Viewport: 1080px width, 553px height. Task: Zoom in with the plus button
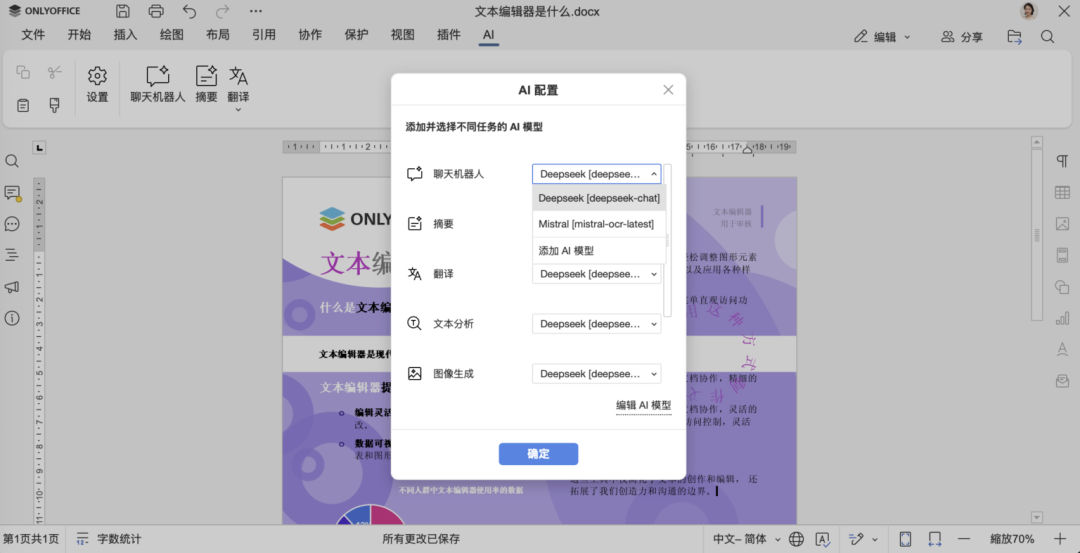tap(1060, 539)
